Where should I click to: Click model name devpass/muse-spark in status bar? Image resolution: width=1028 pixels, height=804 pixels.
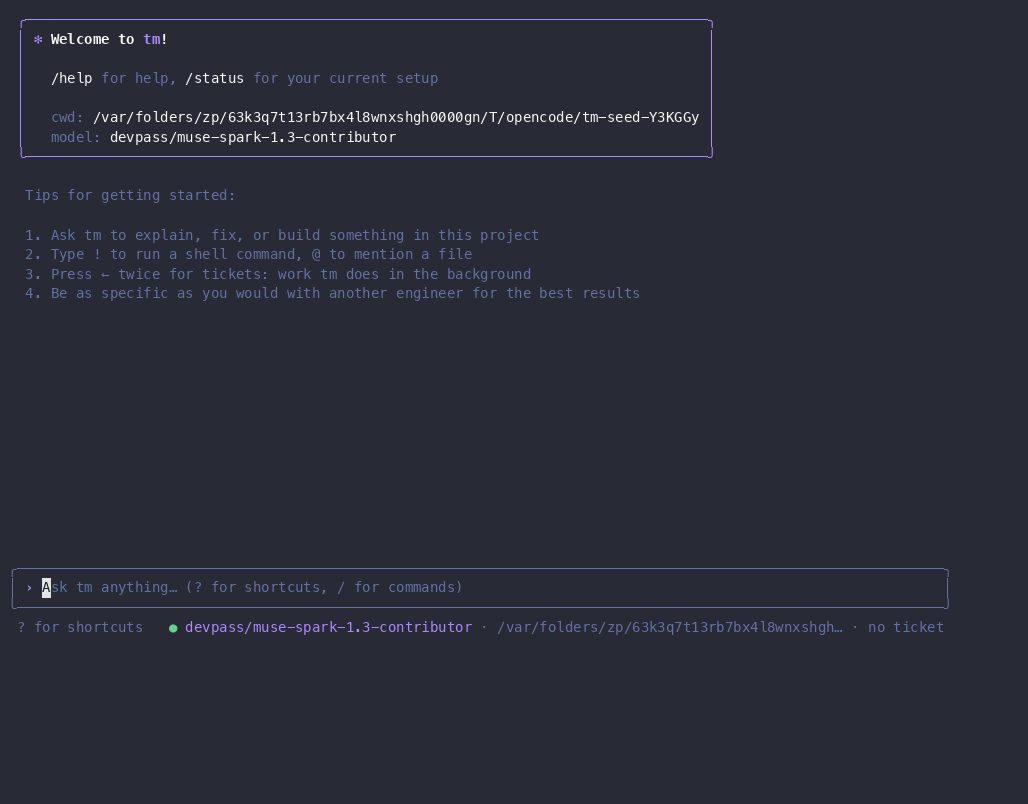pyautogui.click(x=328, y=628)
